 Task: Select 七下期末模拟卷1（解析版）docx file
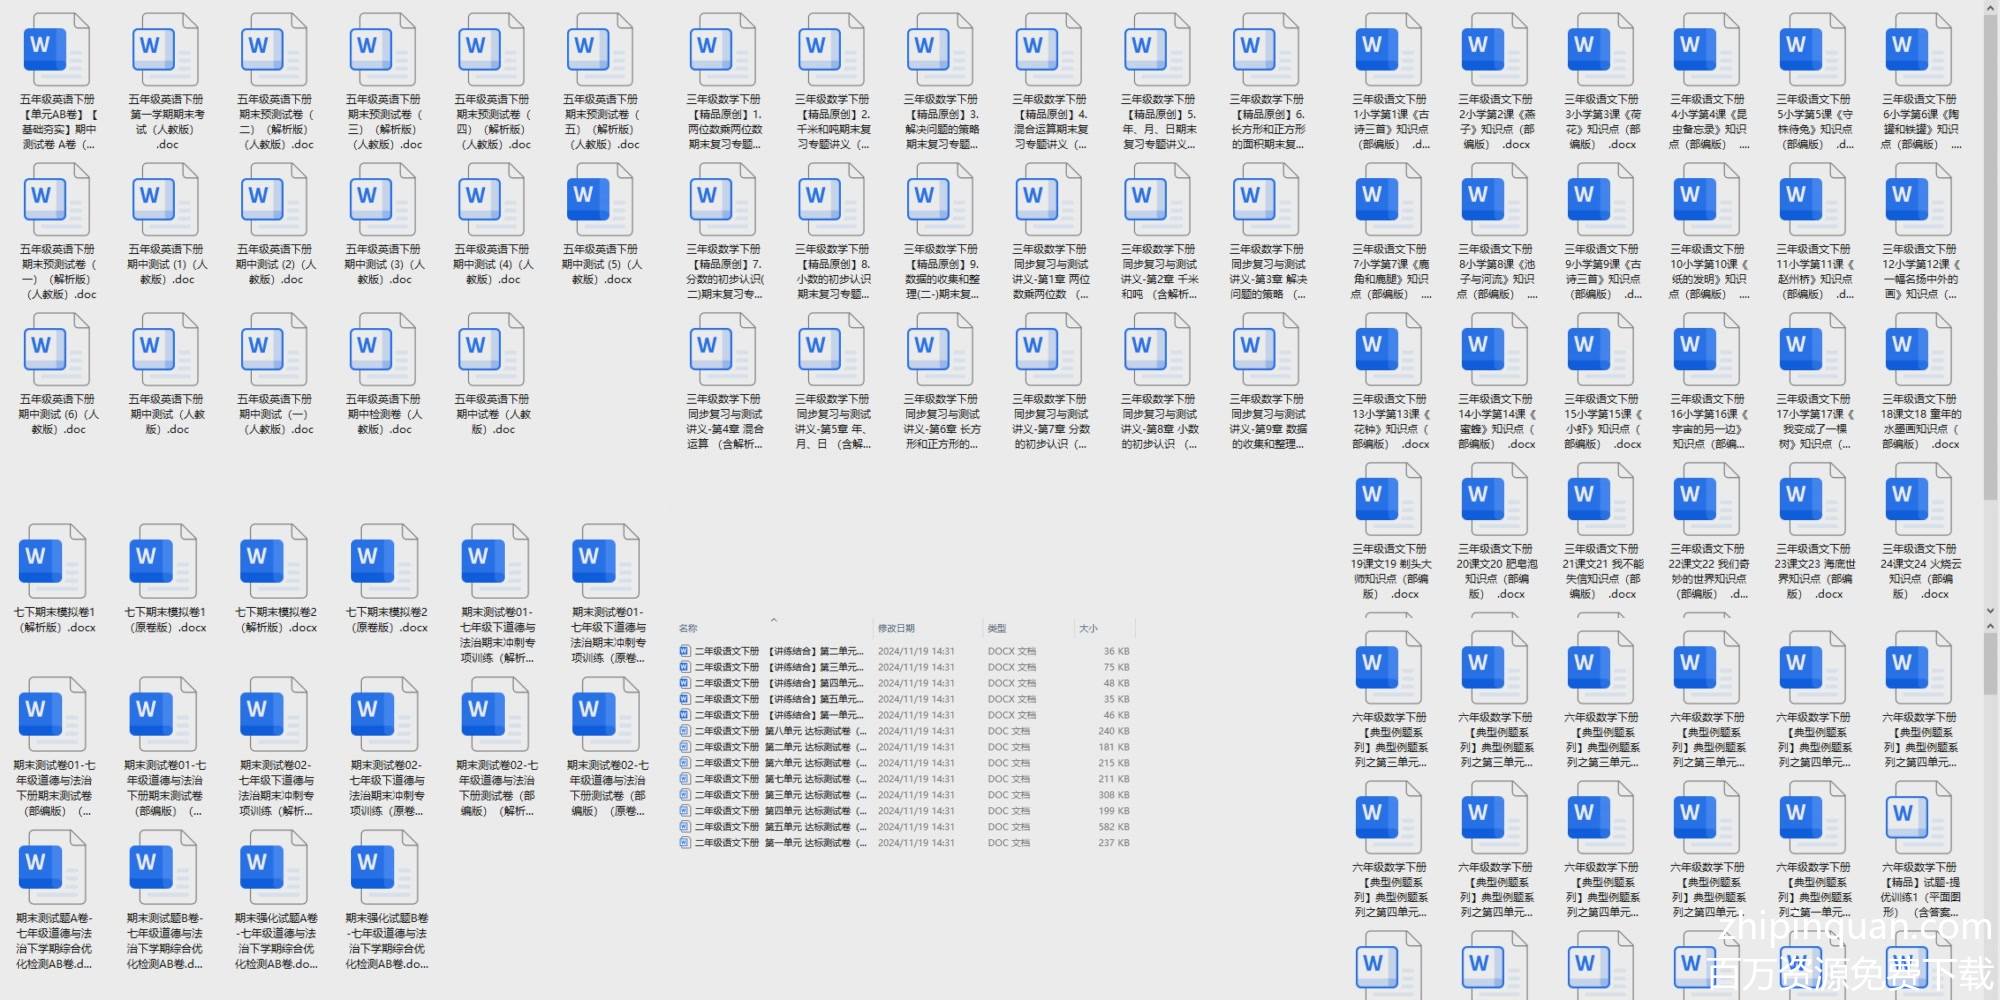(54, 566)
